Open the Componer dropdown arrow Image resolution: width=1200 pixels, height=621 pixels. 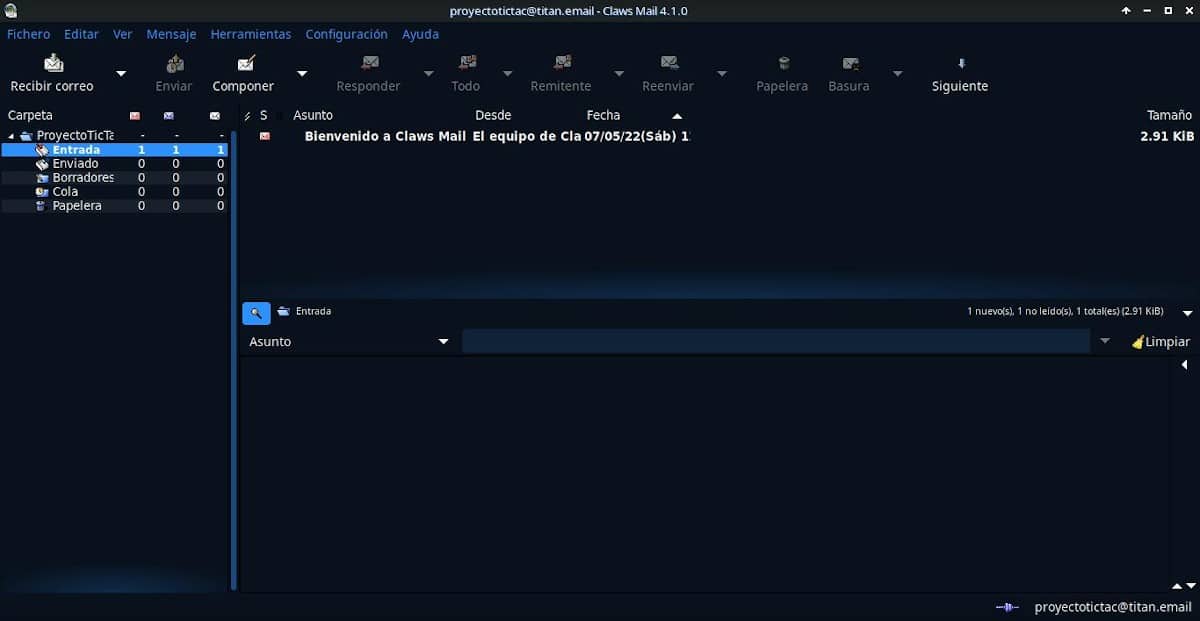pyautogui.click(x=302, y=73)
